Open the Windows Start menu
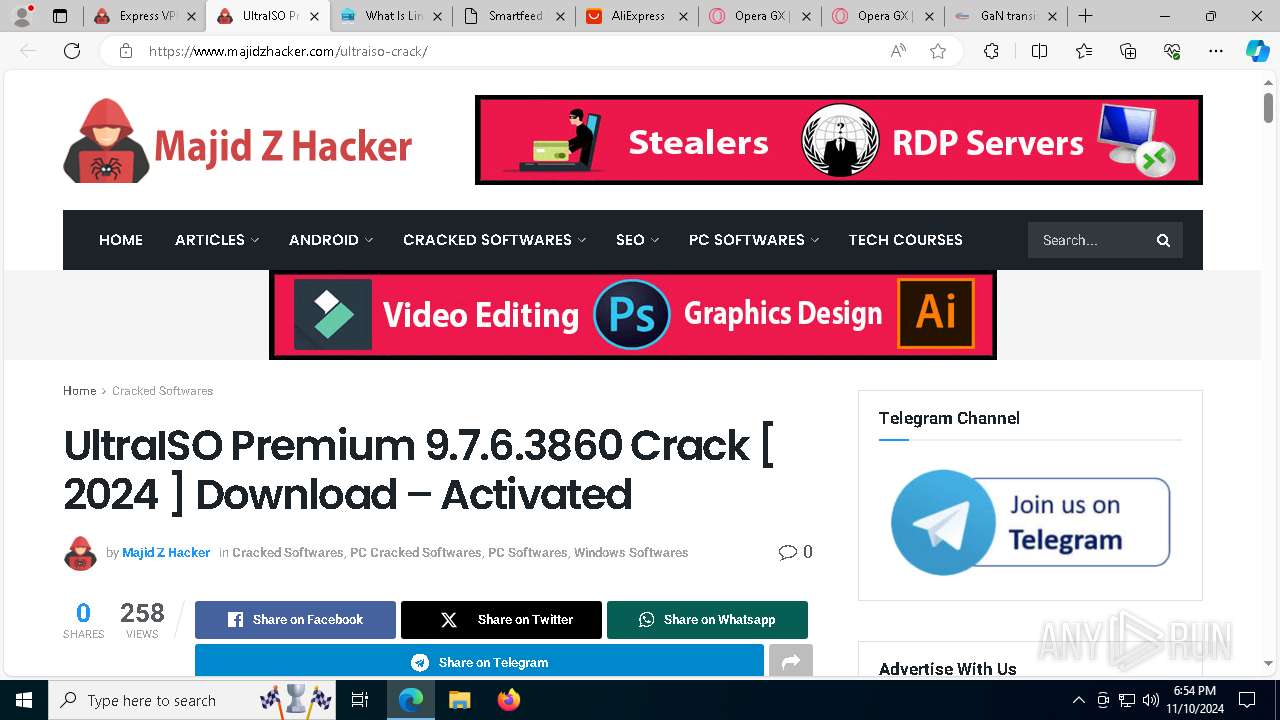The height and width of the screenshot is (720, 1280). 24,700
